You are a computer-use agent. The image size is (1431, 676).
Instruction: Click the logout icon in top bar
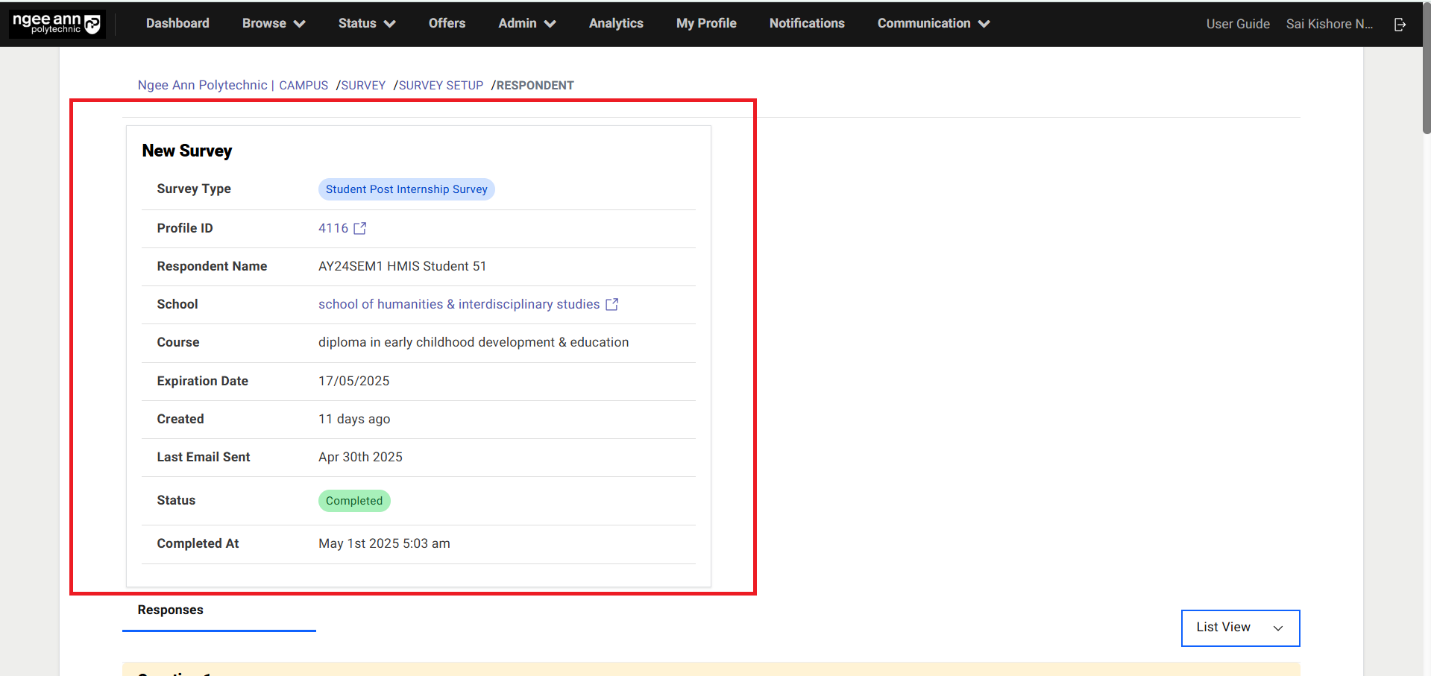[1400, 24]
